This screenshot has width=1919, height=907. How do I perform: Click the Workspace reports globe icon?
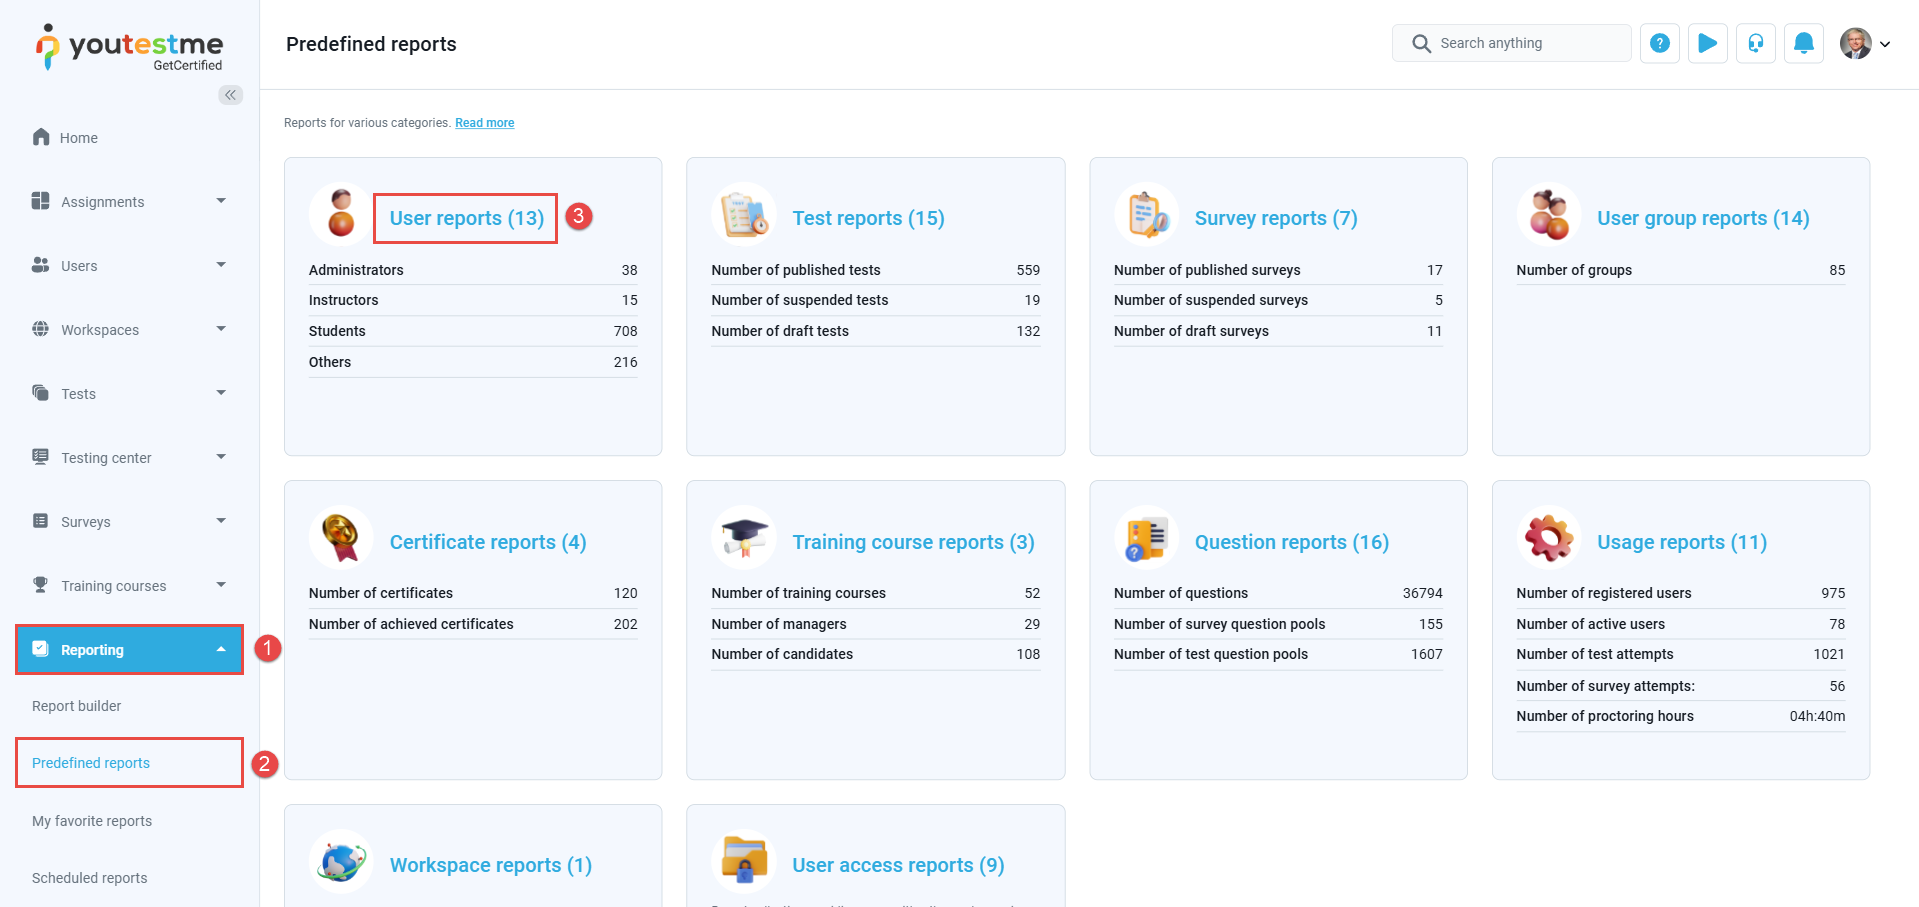[x=341, y=861]
